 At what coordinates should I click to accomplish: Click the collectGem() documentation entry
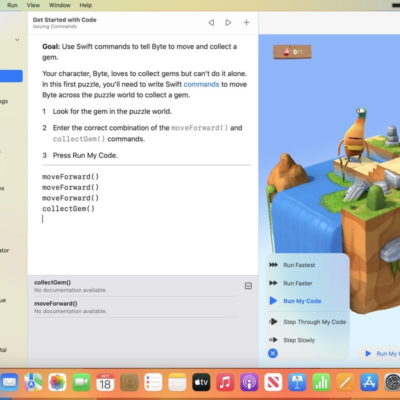point(135,286)
